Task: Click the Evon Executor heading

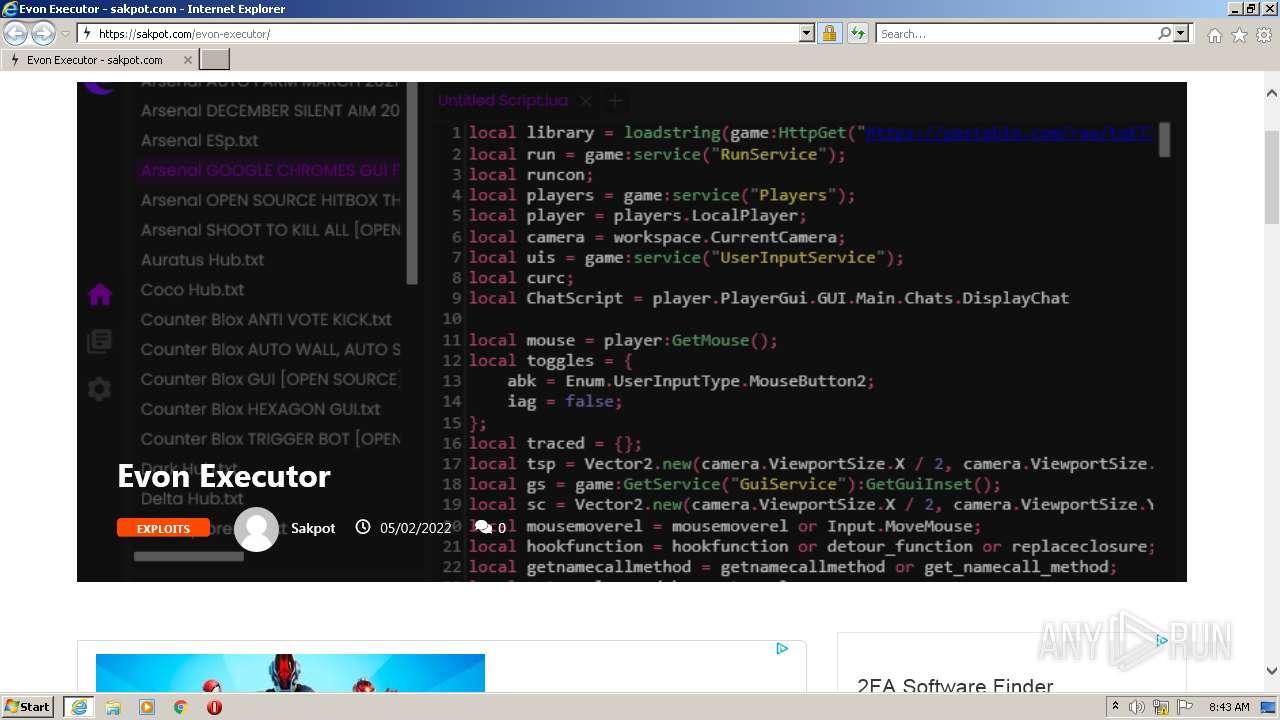Action: [x=223, y=476]
